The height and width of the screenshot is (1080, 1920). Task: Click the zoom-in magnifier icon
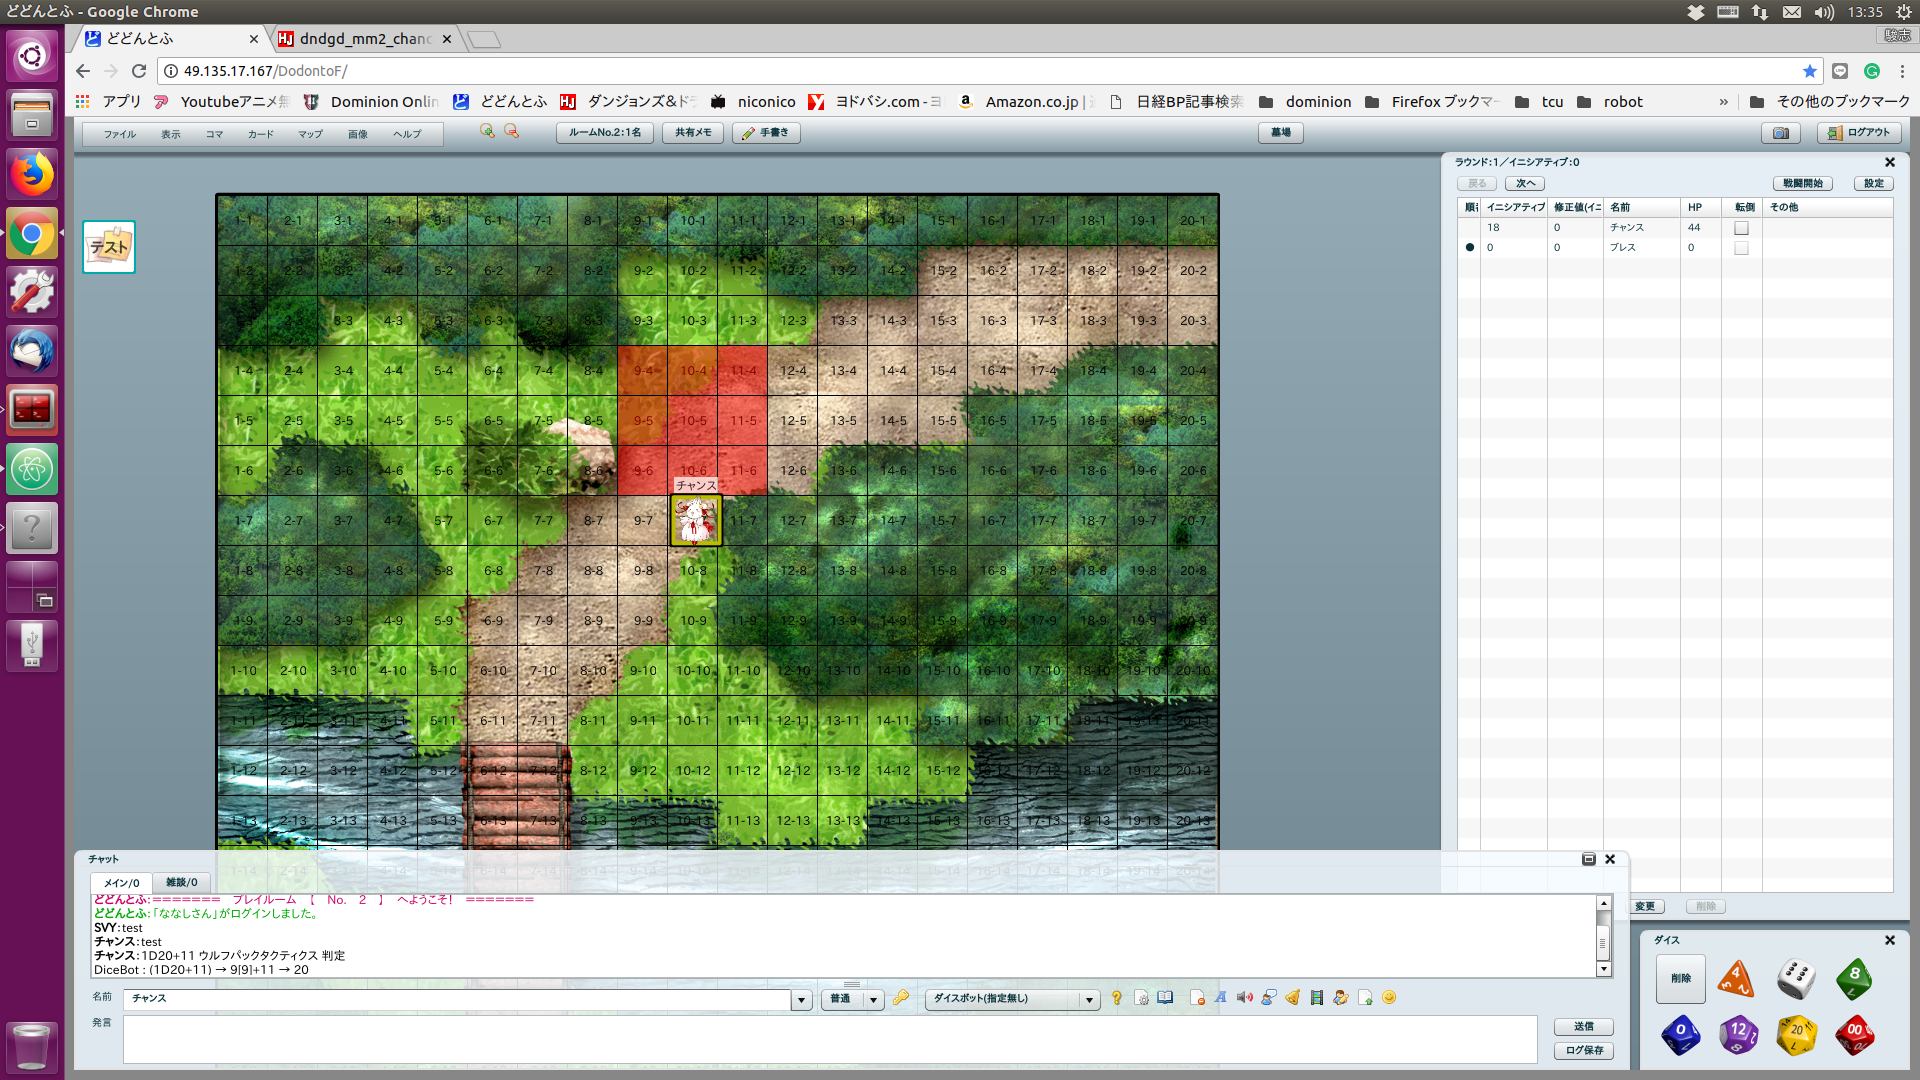pos(487,132)
